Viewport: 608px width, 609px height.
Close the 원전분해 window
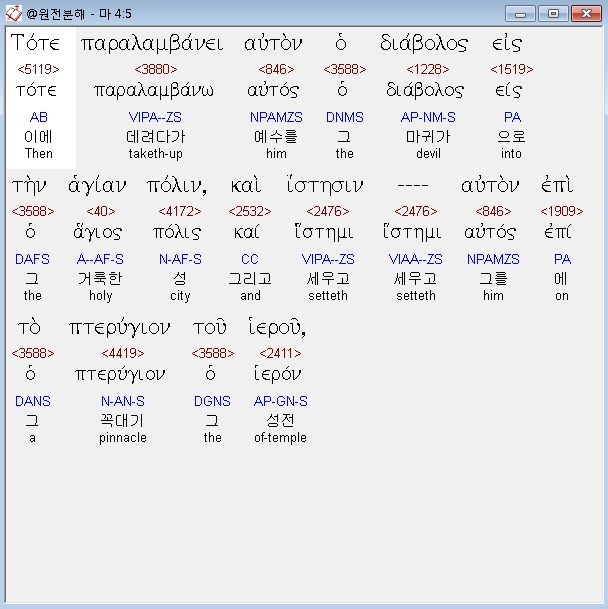click(586, 14)
